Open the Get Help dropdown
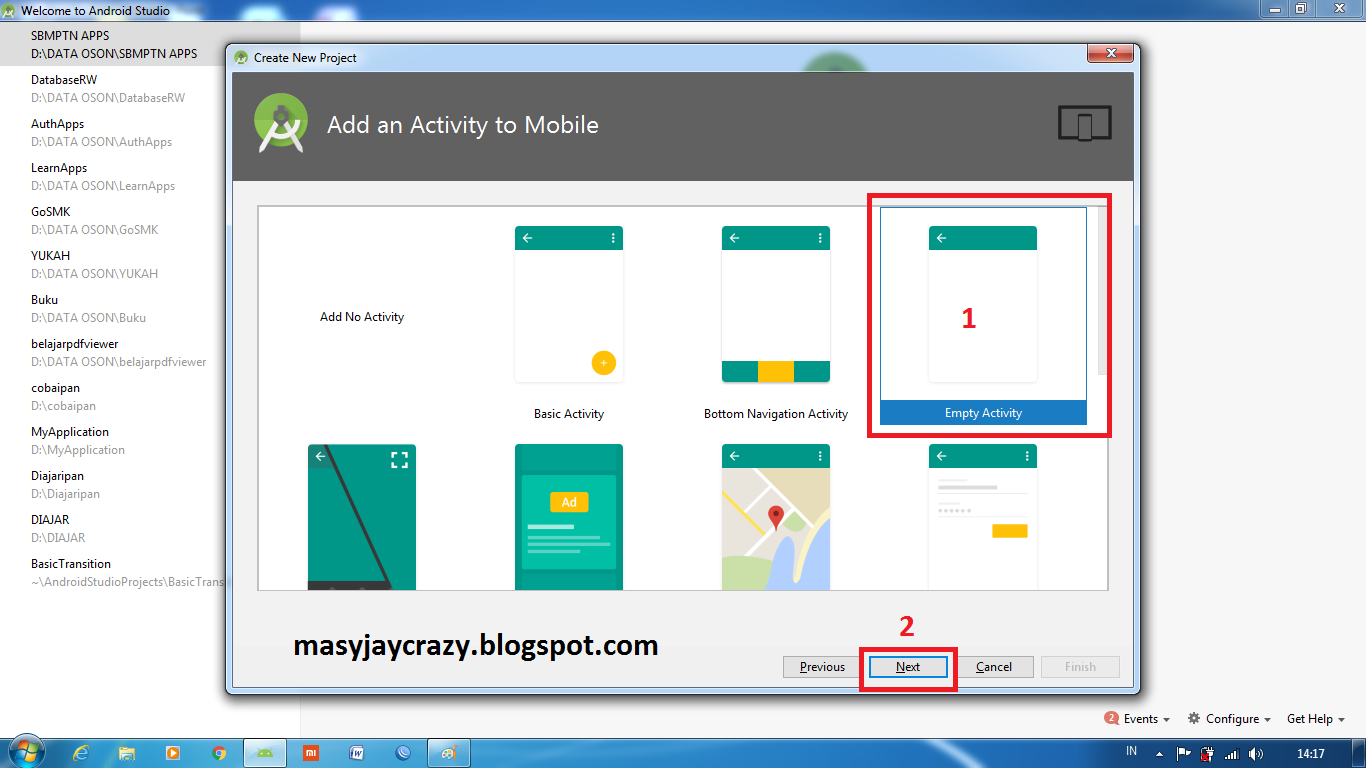 [x=1316, y=719]
